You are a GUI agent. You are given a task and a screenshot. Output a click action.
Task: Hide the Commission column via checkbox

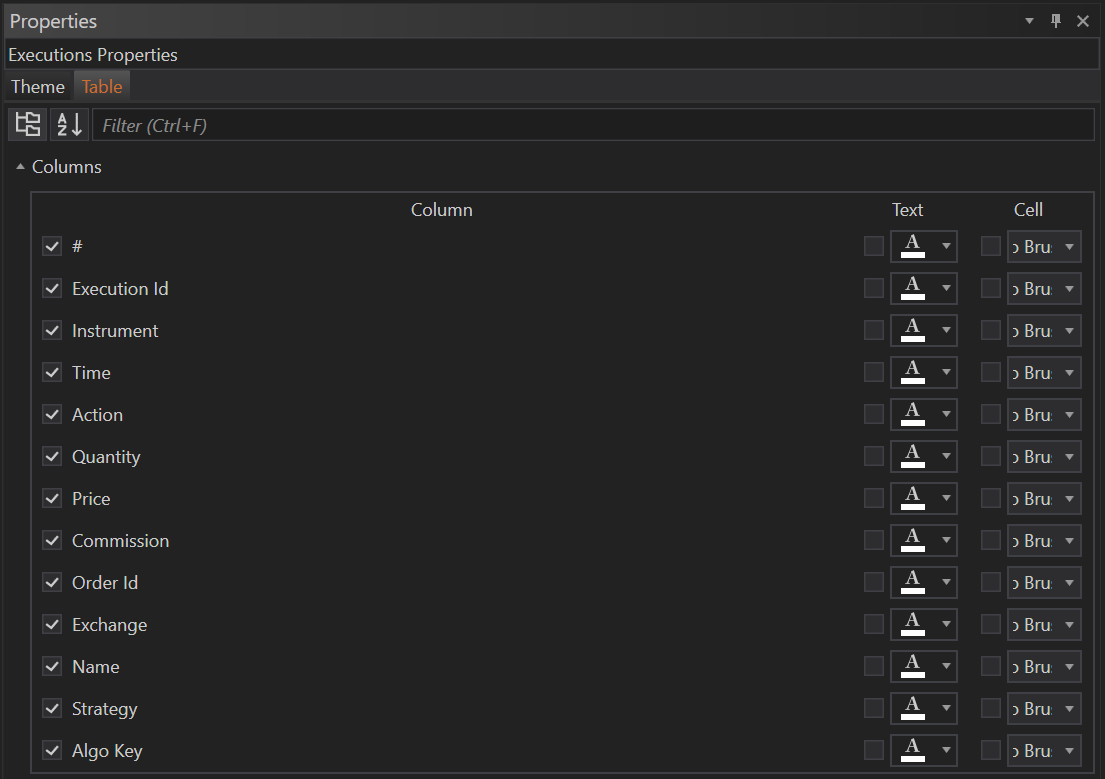click(53, 541)
